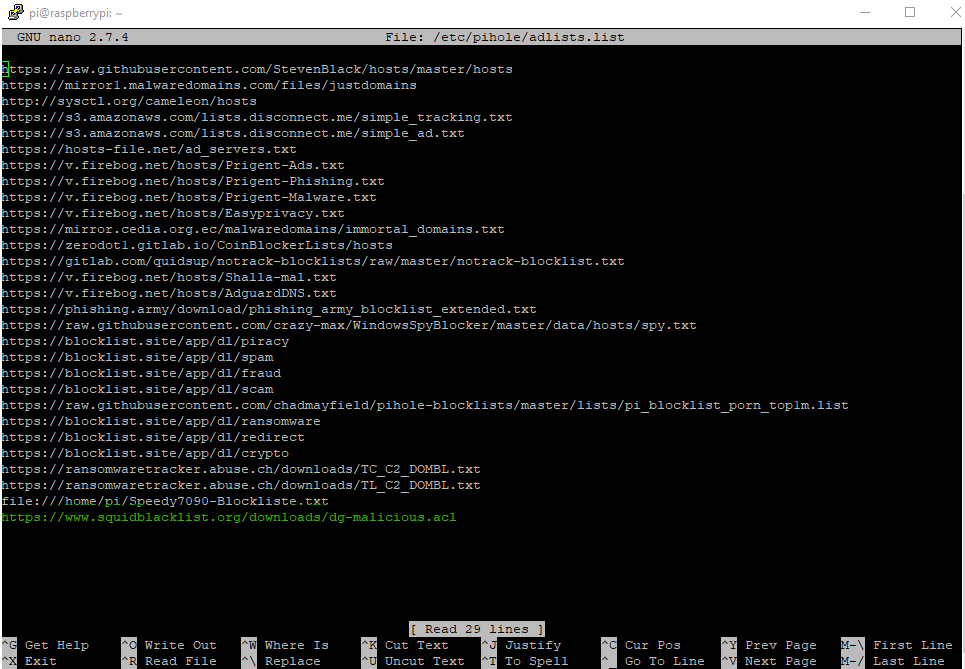The width and height of the screenshot is (965, 669).
Task: Click the Exit shortcut label
Action: point(40,661)
